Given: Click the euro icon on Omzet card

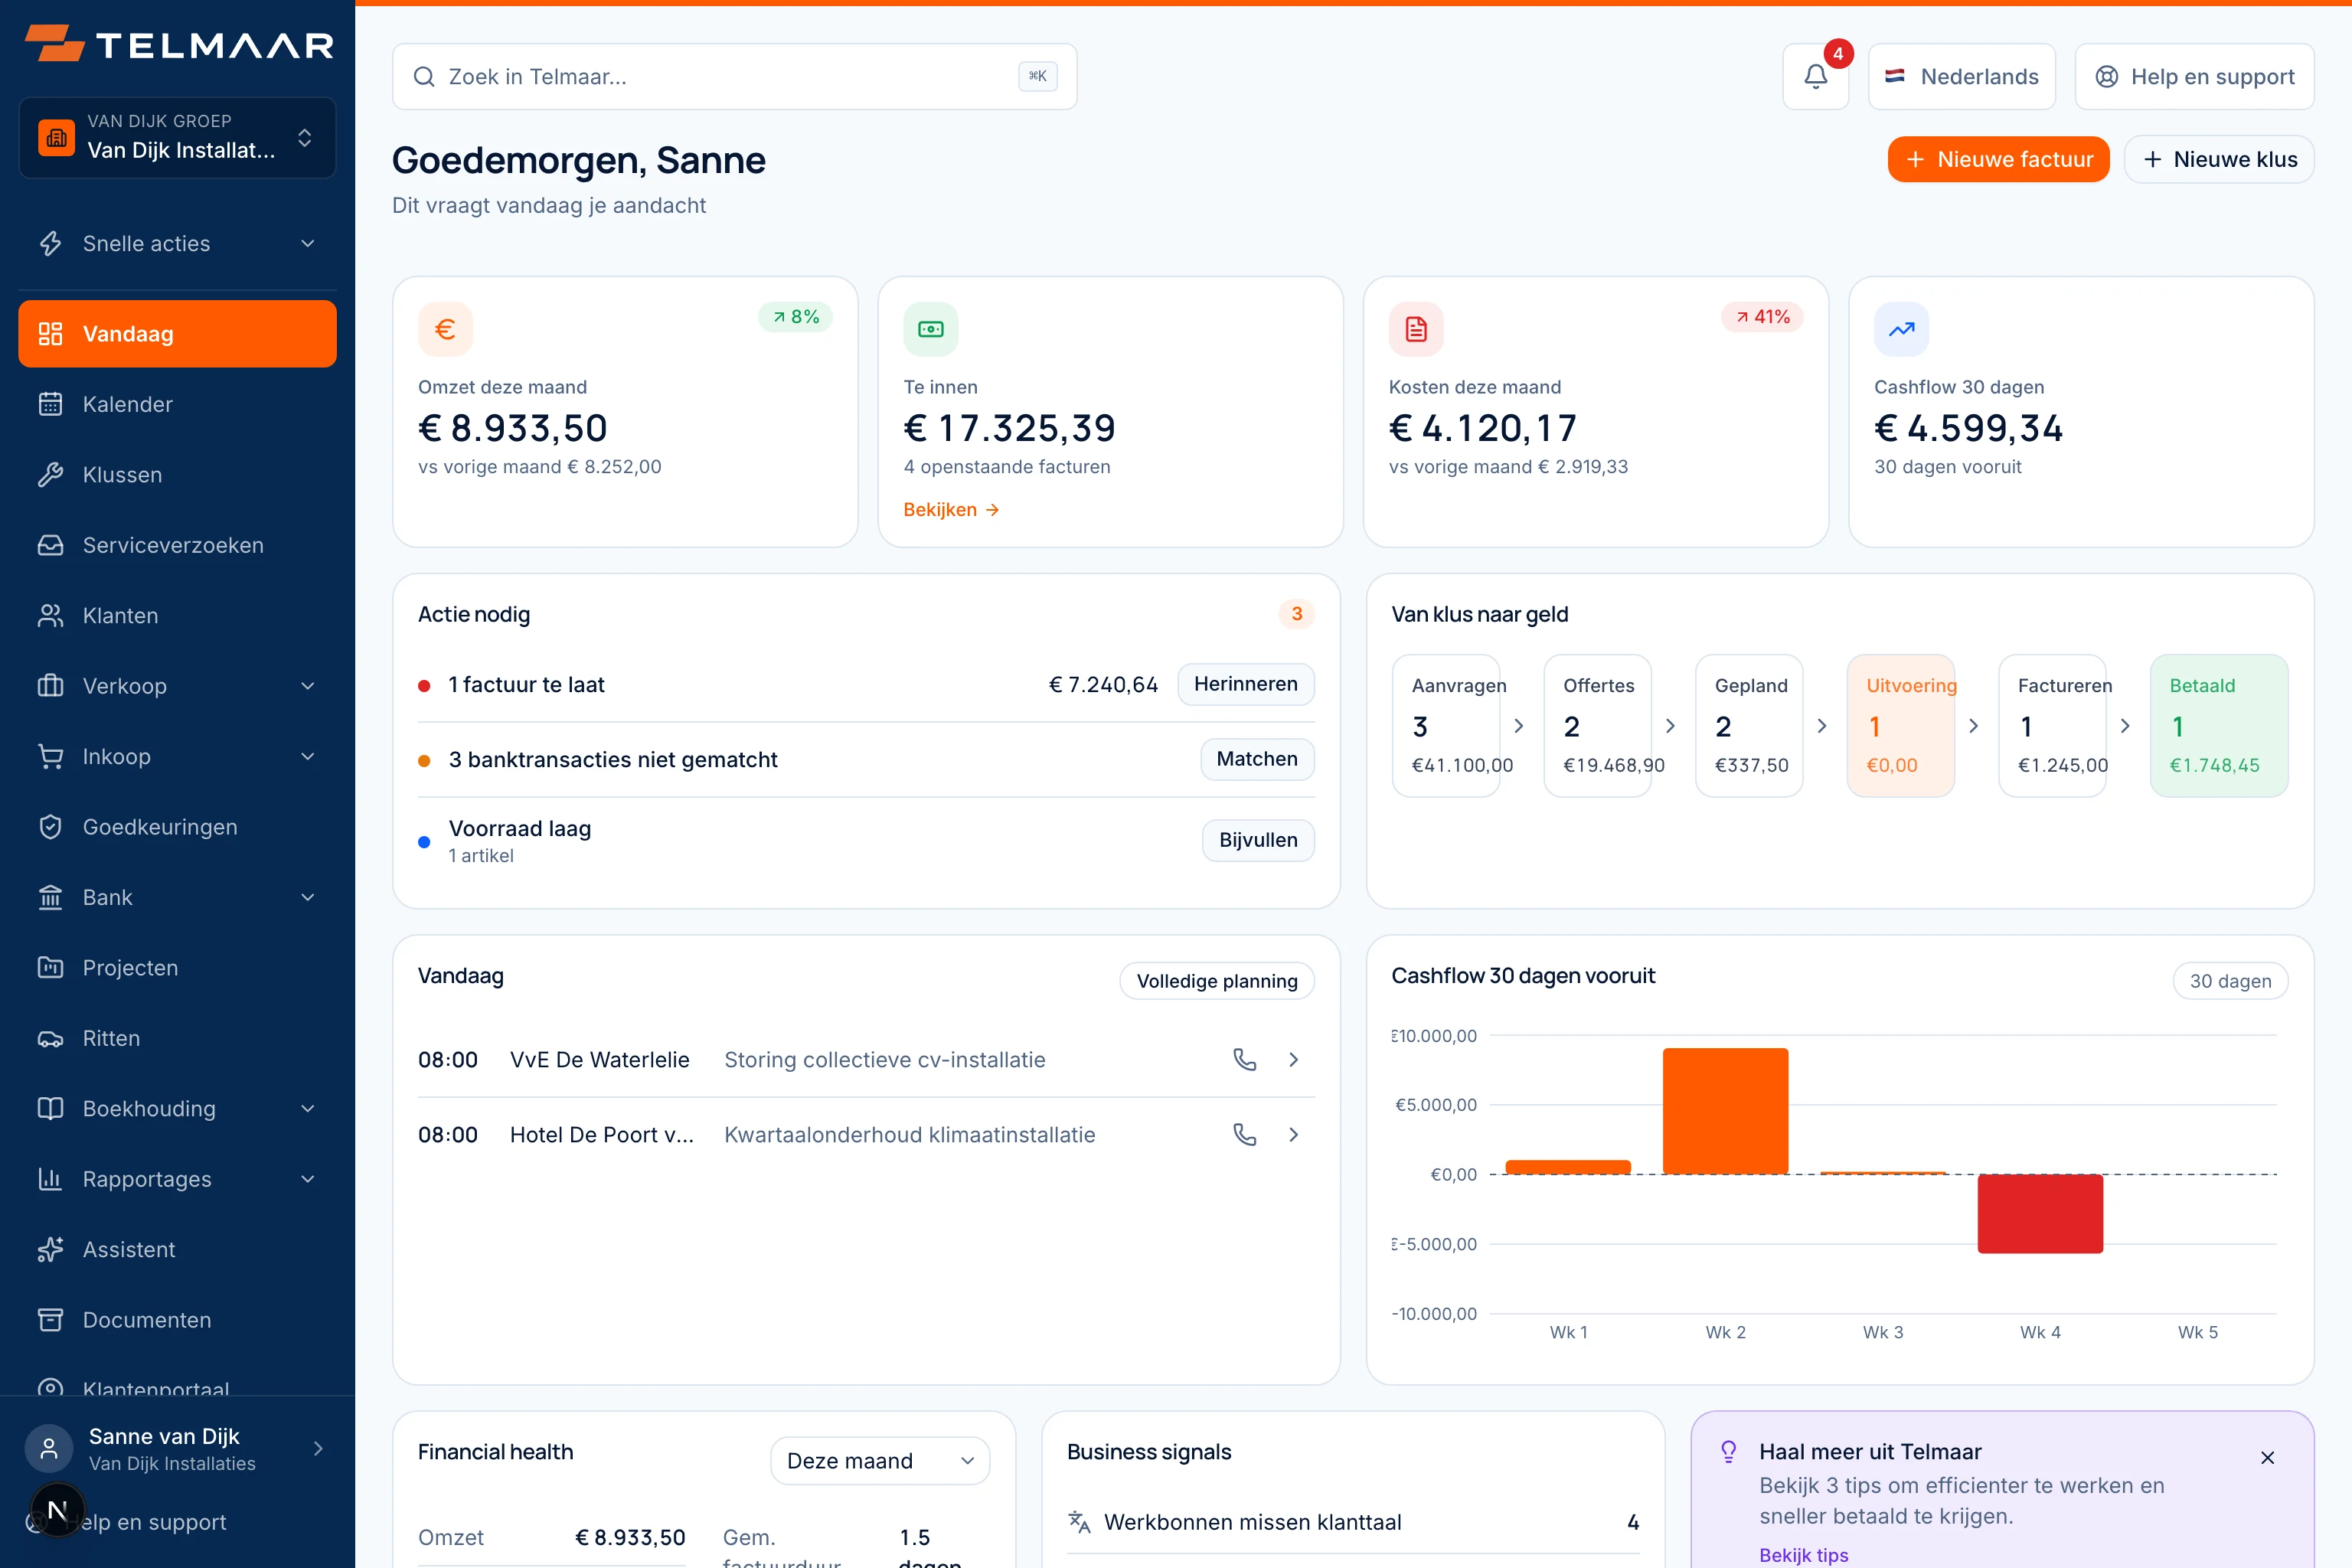Looking at the screenshot, I should pos(445,329).
